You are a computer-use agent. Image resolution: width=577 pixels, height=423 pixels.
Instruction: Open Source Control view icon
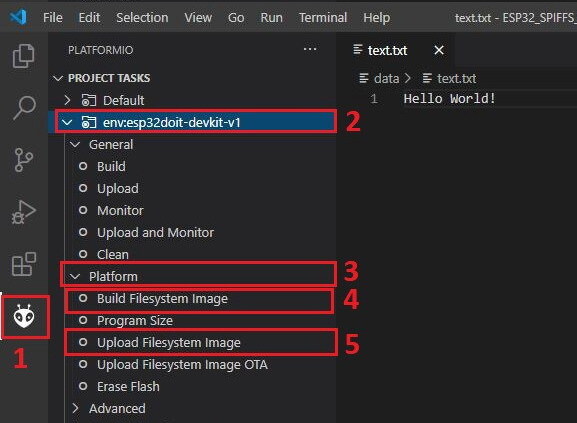point(24,160)
